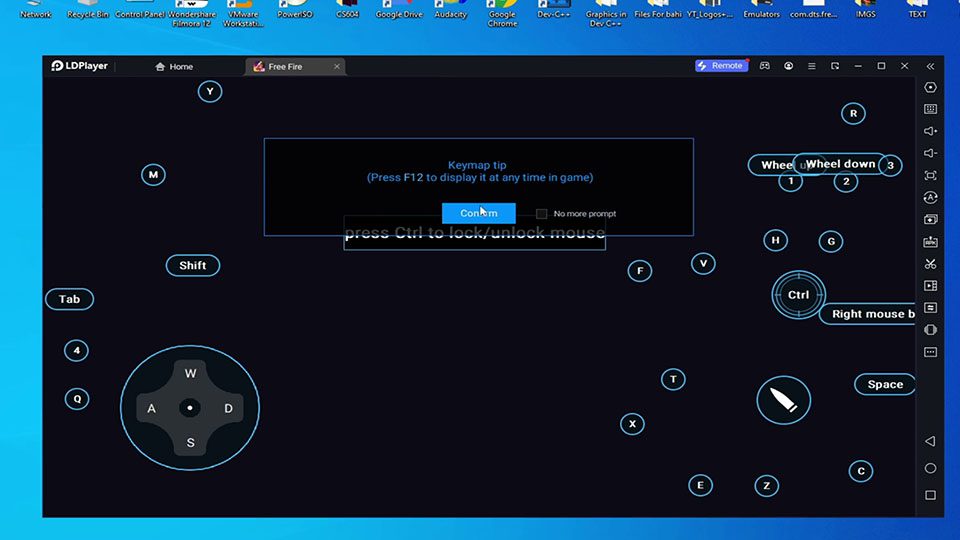Click the fire bullet key icon
The height and width of the screenshot is (540, 960).
click(784, 400)
